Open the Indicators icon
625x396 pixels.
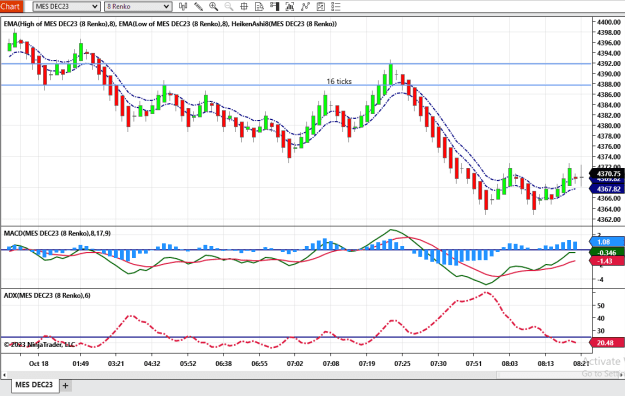(305, 6)
